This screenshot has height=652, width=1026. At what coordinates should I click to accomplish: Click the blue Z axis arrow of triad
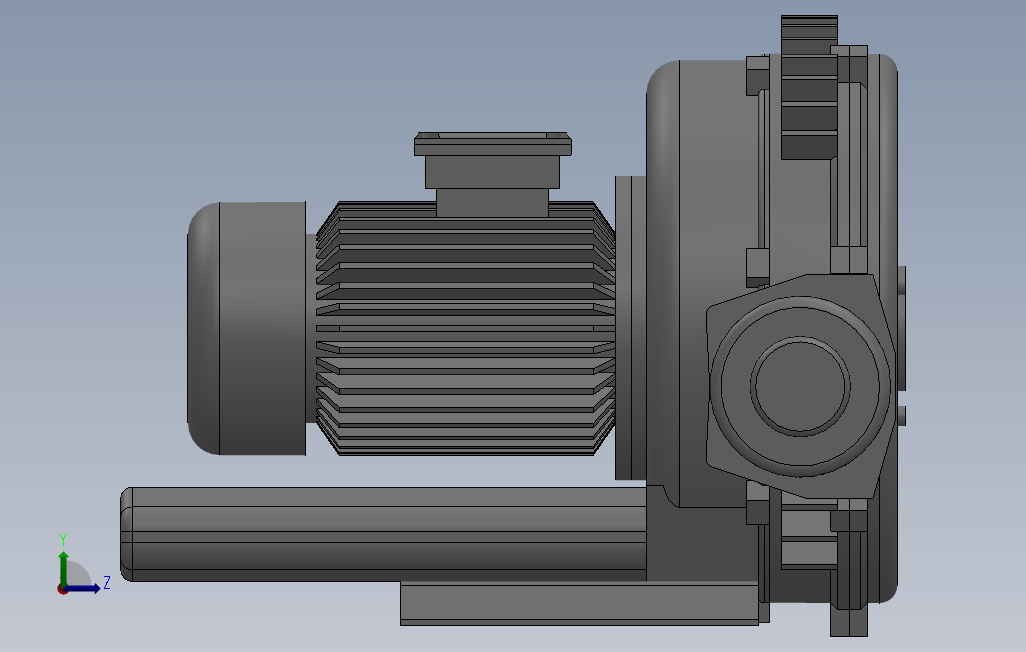point(83,589)
